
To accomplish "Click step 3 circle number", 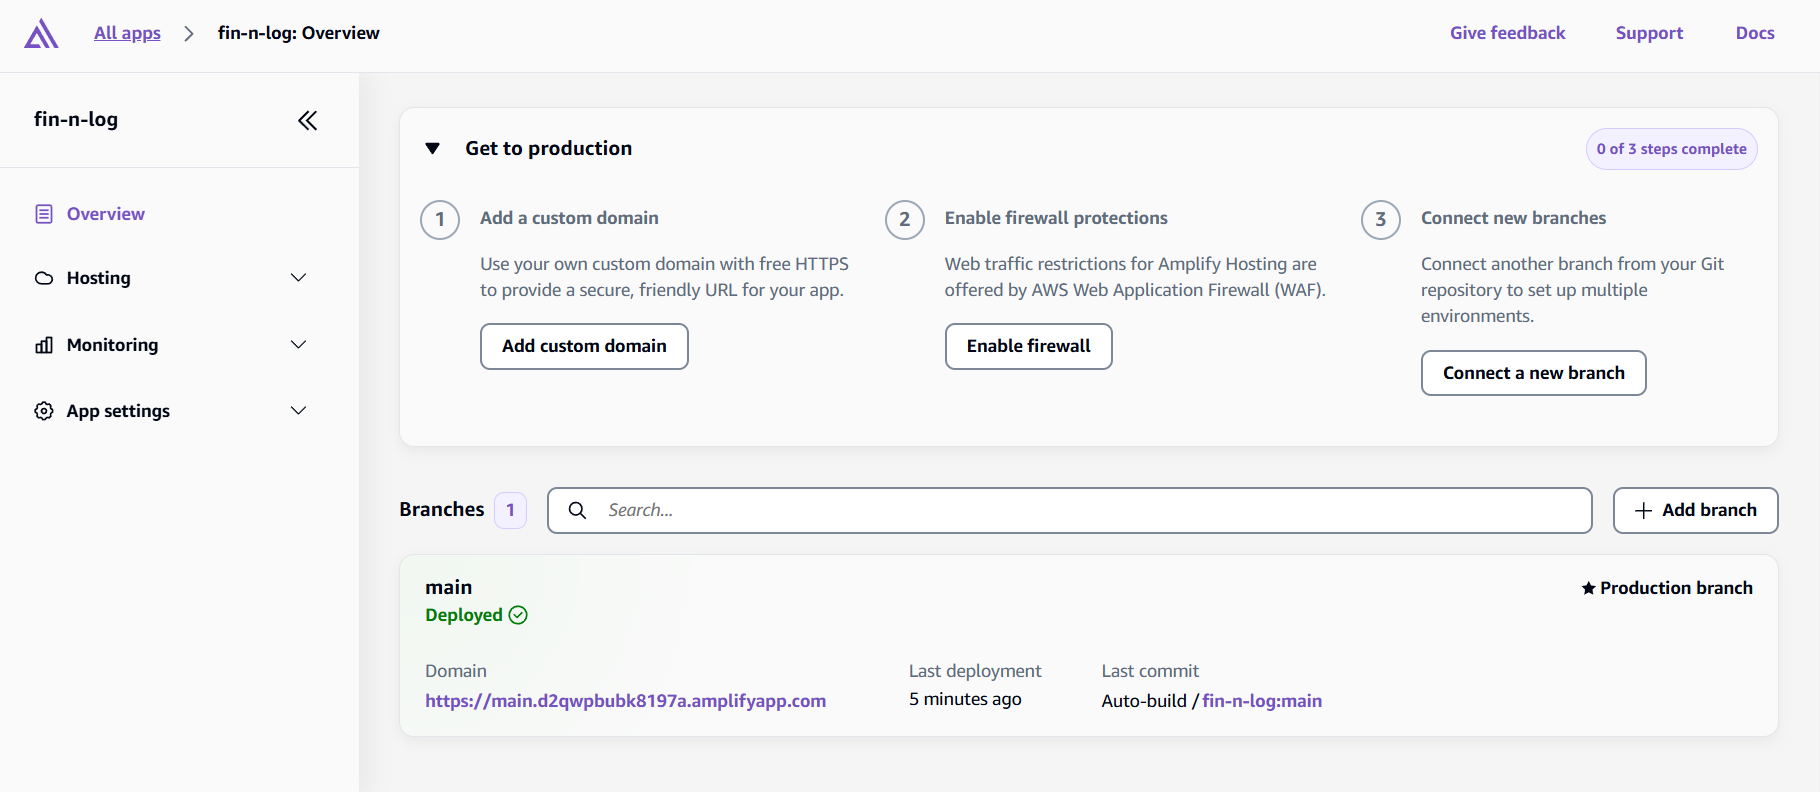I will click(x=1381, y=220).
